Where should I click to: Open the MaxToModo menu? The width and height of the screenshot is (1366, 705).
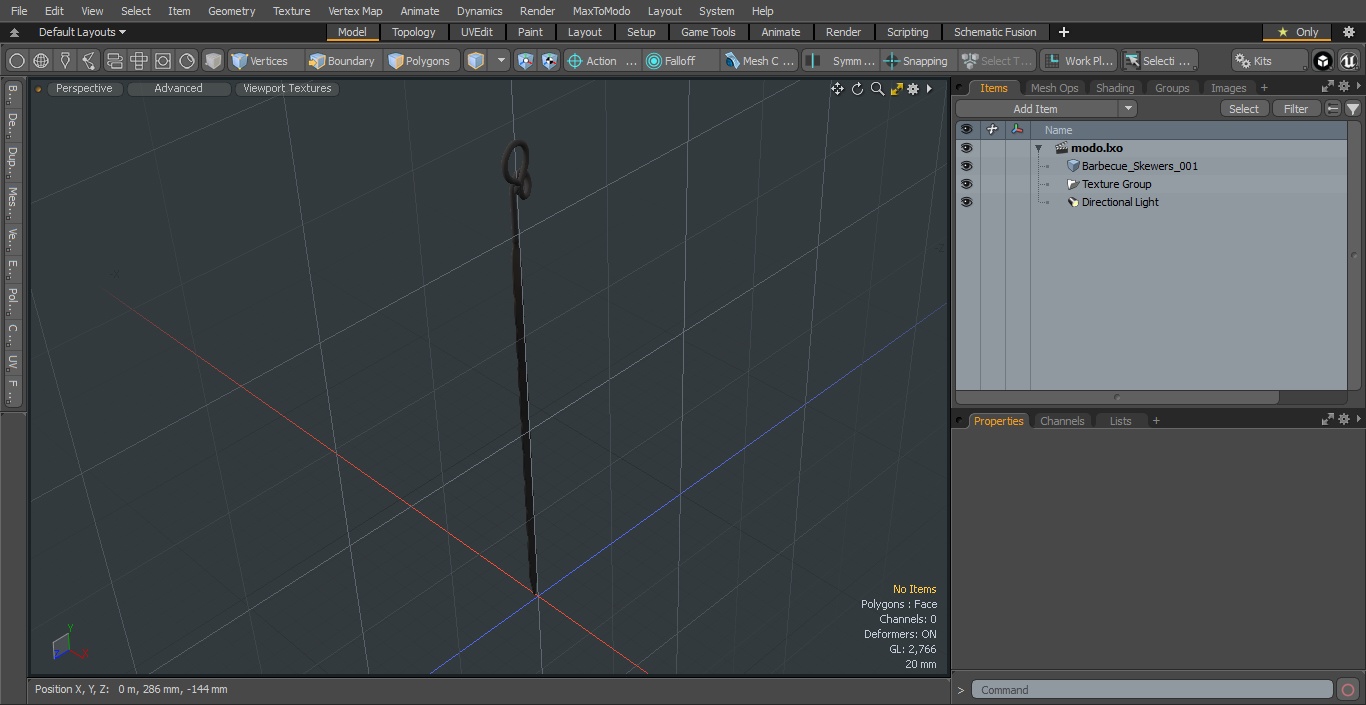tap(601, 11)
